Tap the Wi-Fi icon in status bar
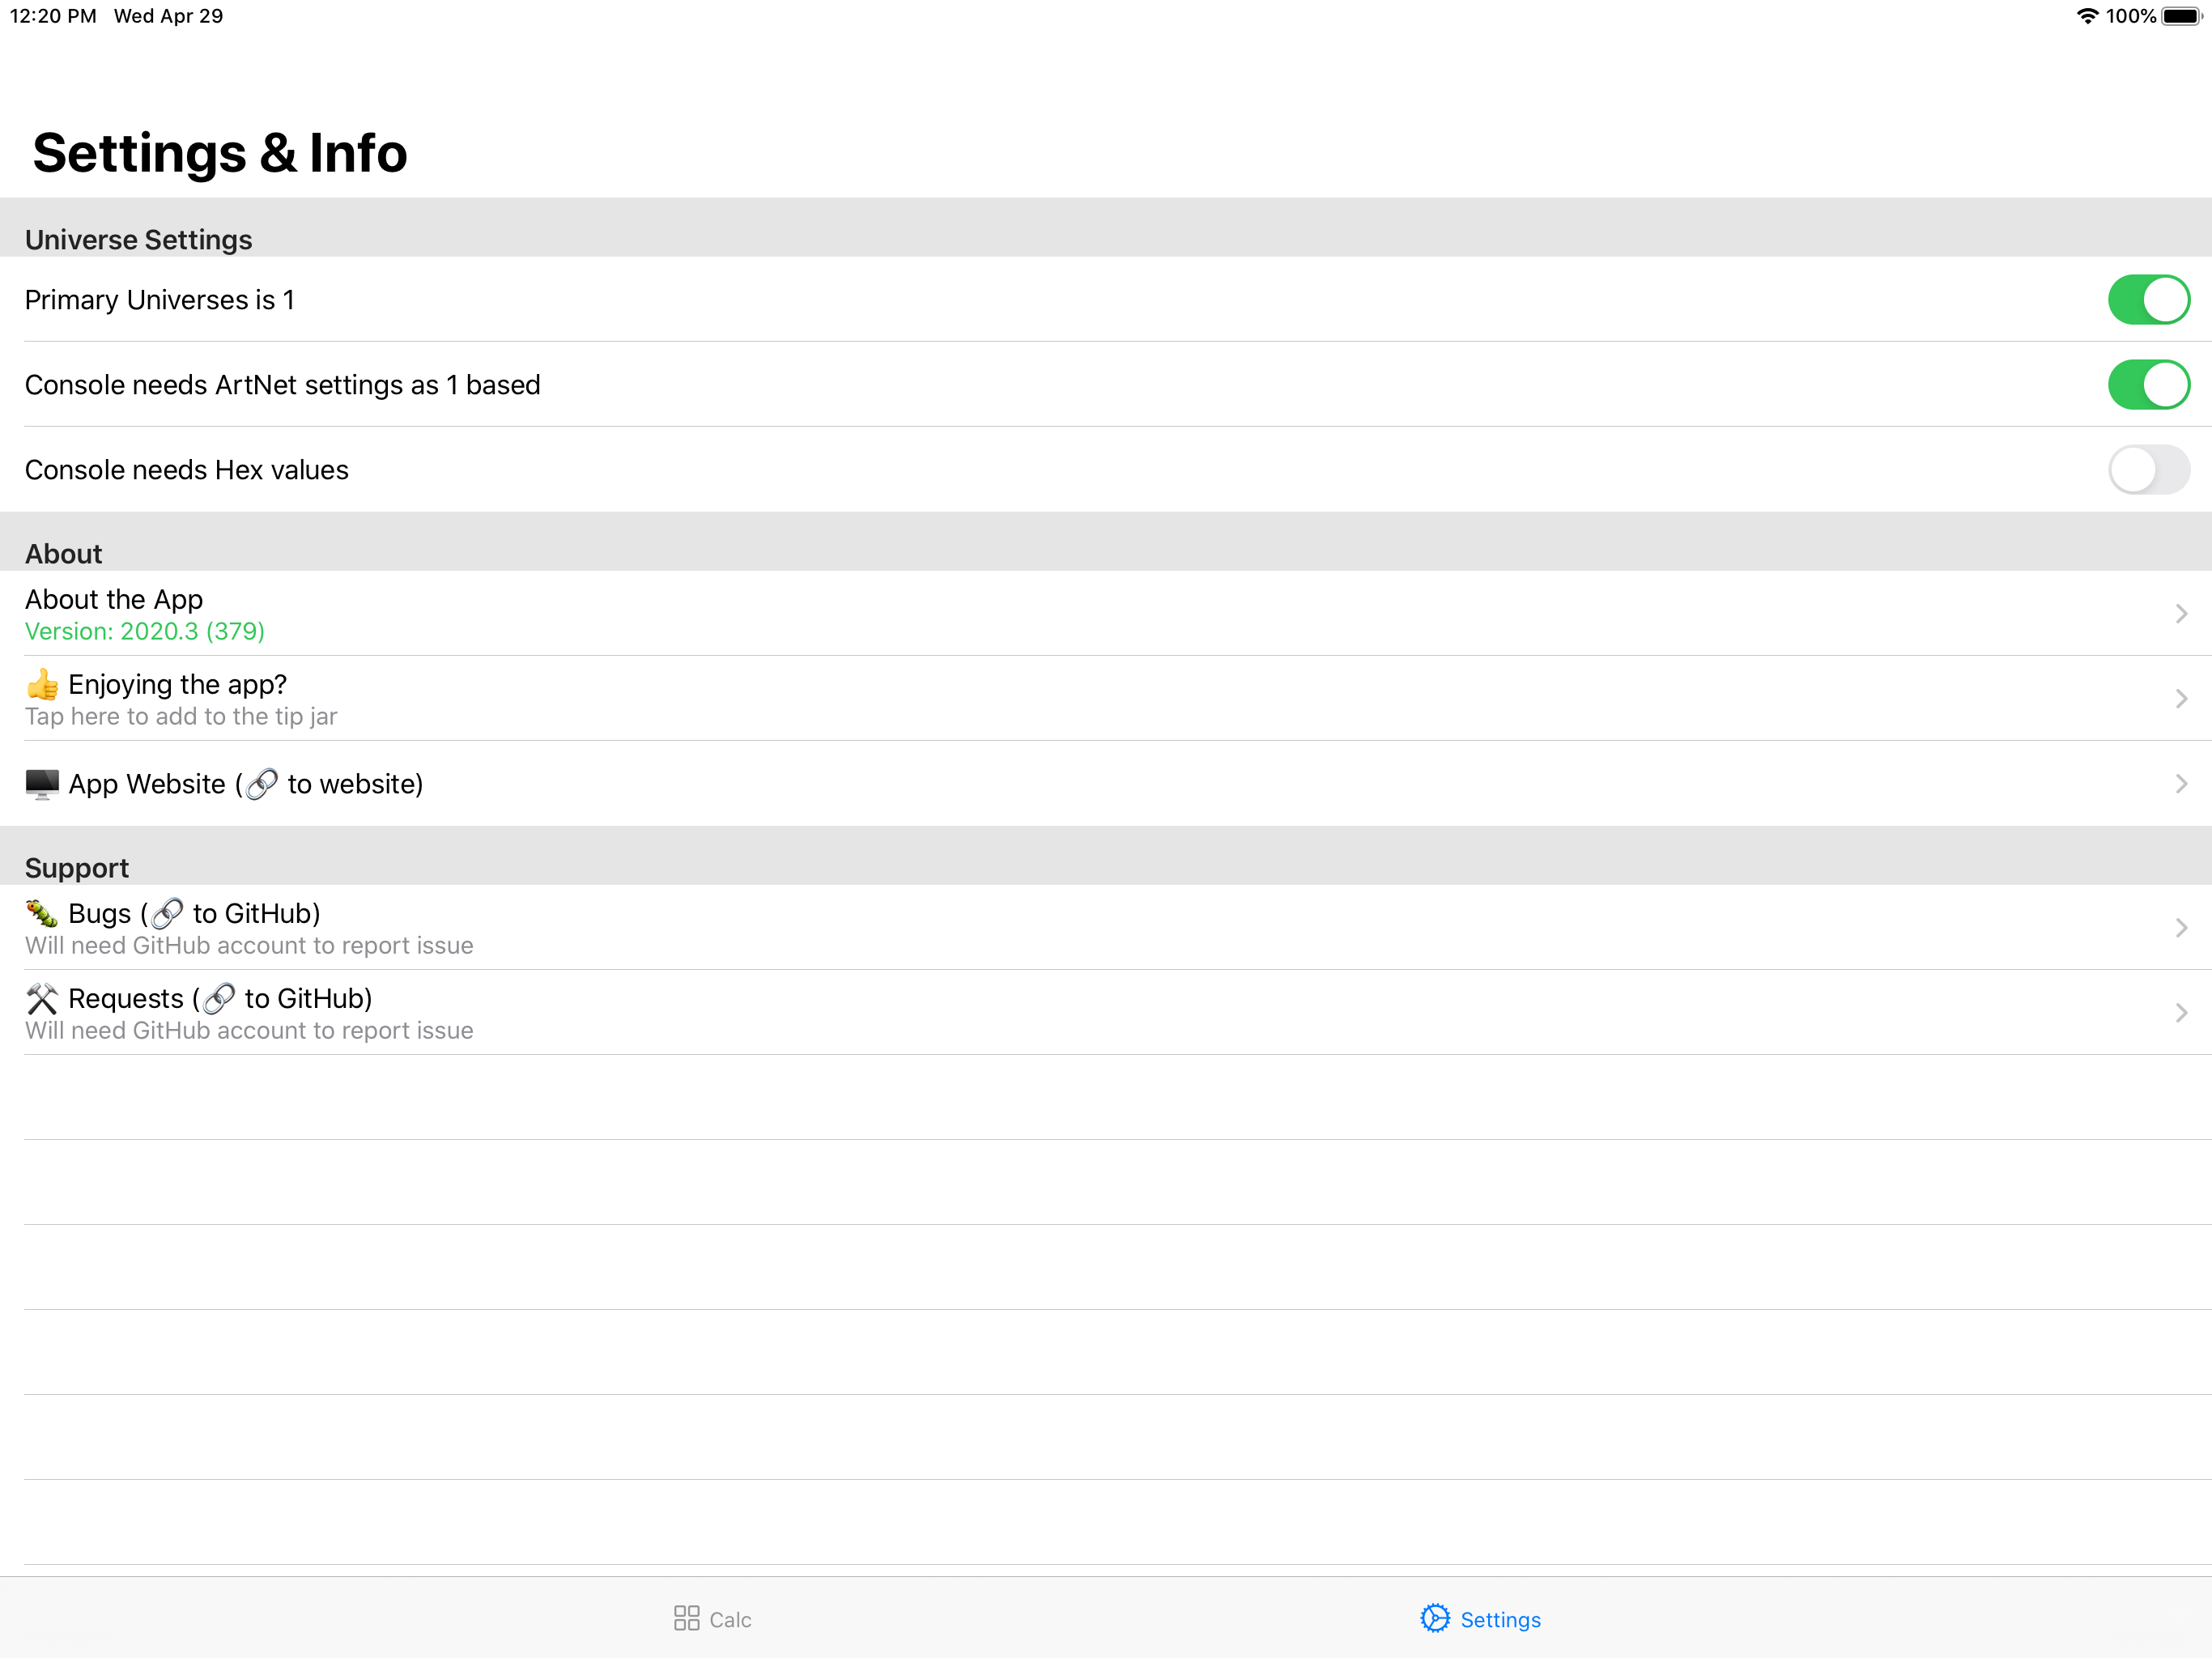 (2087, 16)
